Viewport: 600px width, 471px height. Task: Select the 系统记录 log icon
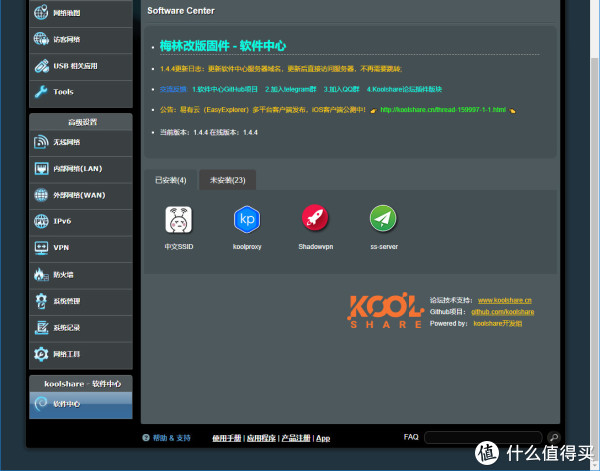tap(41, 328)
